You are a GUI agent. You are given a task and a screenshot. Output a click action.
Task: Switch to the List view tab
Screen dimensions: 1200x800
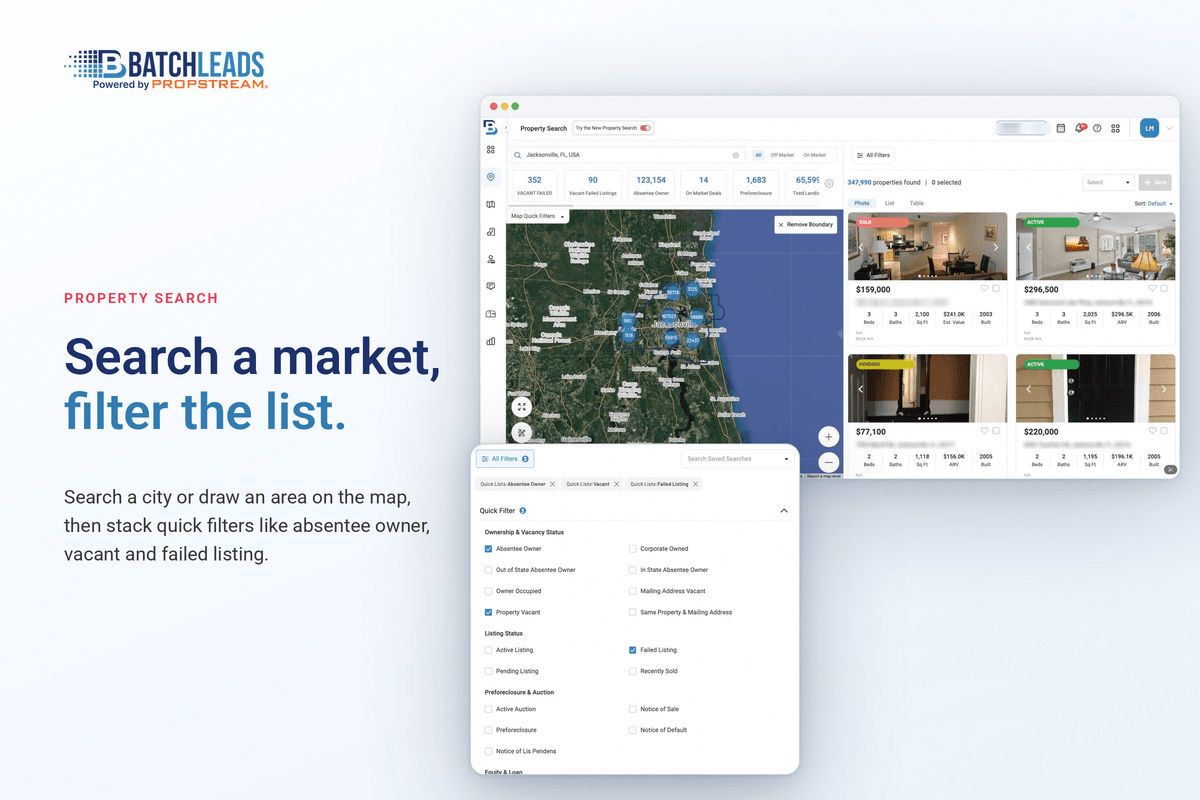(x=890, y=203)
